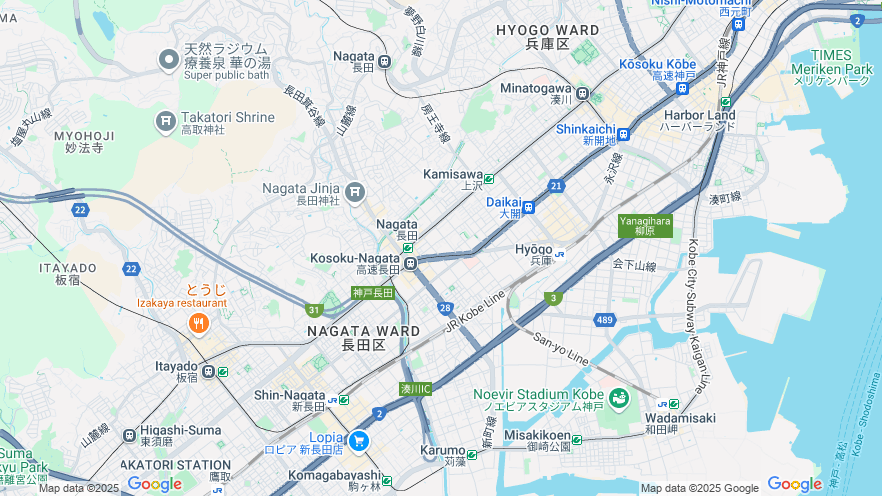Select the Kosoku-Nagata station icon
The width and height of the screenshot is (882, 496).
click(x=411, y=263)
